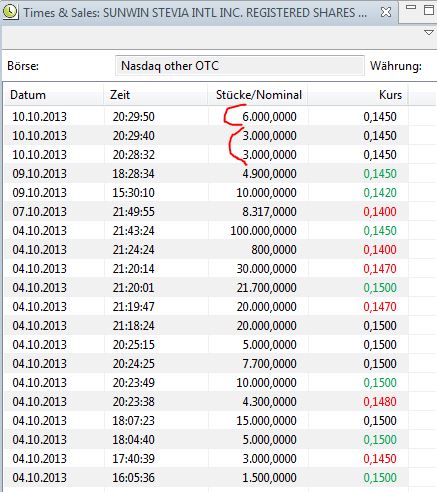Image resolution: width=437 pixels, height=492 pixels.
Task: Click the time 21:24:24
Action: tap(133, 250)
